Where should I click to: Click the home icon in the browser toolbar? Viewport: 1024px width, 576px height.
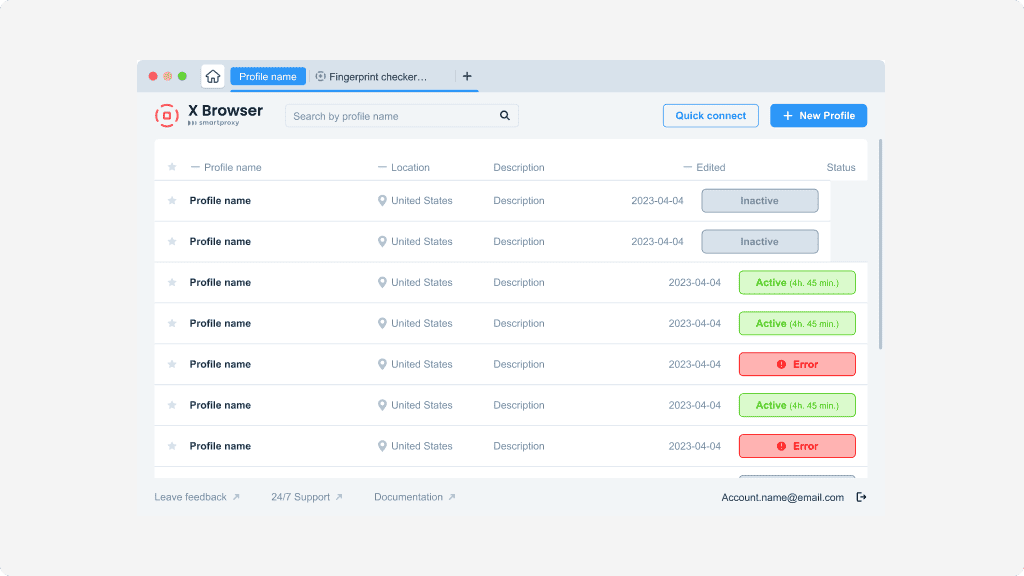click(x=211, y=76)
